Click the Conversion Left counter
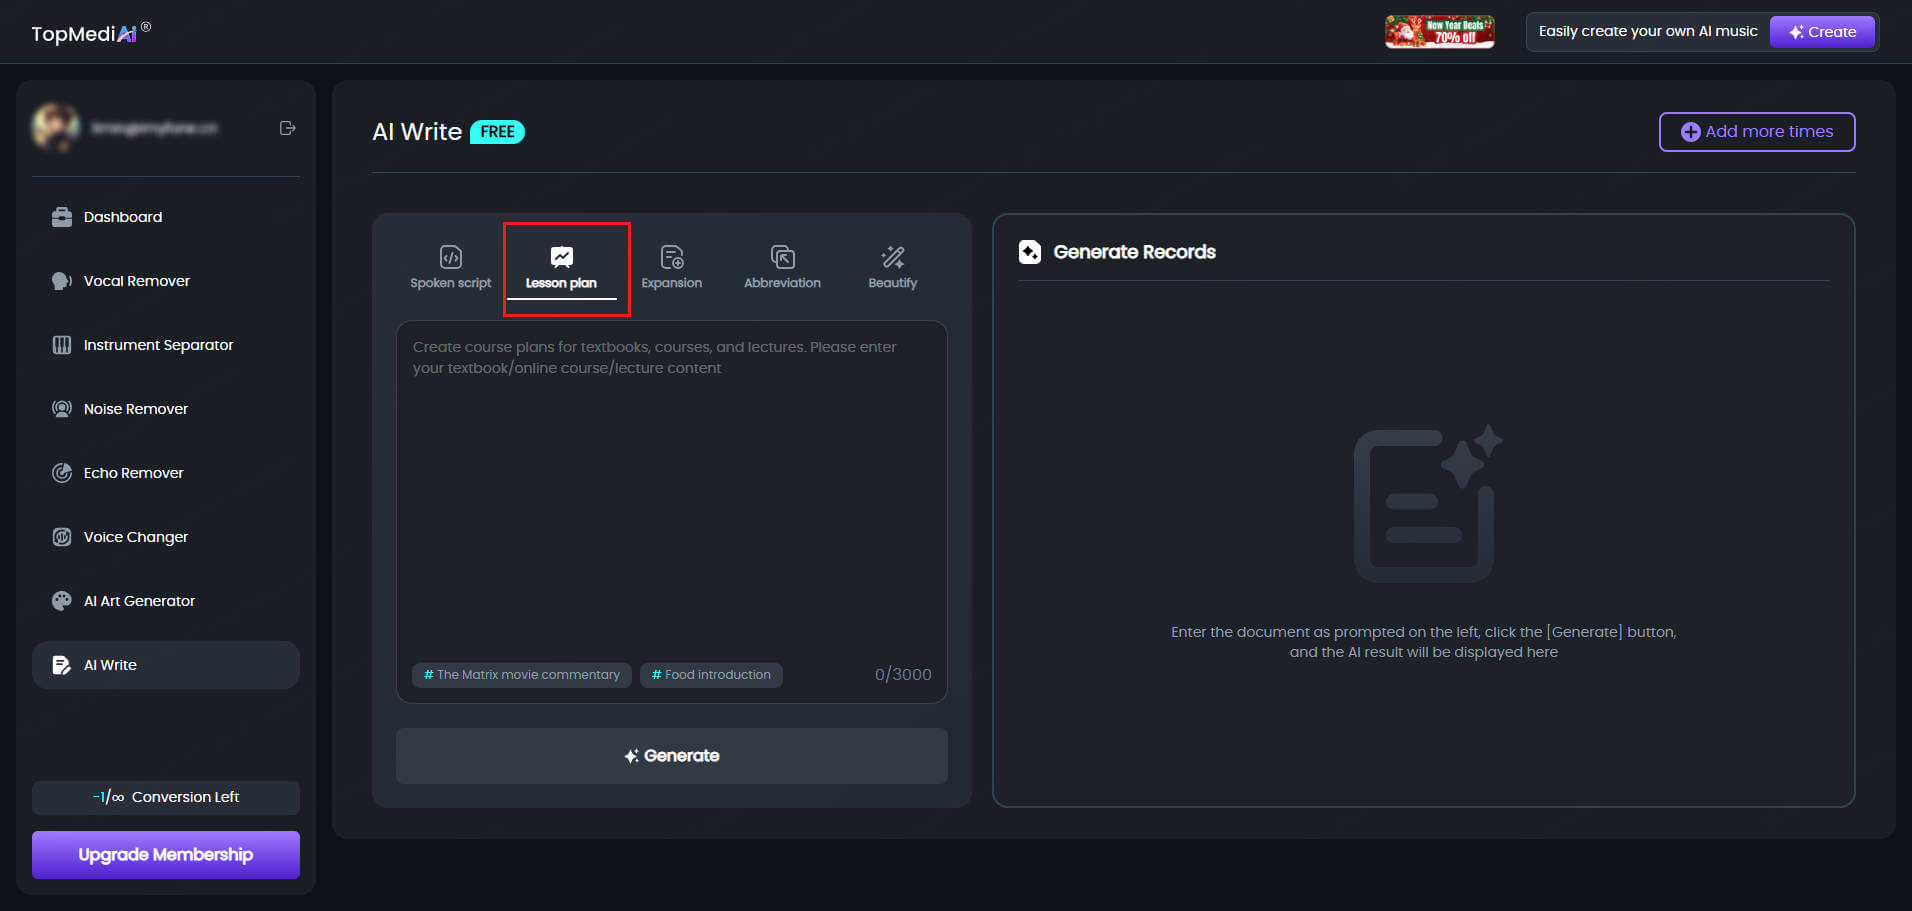The height and width of the screenshot is (911, 1912). pos(166,797)
